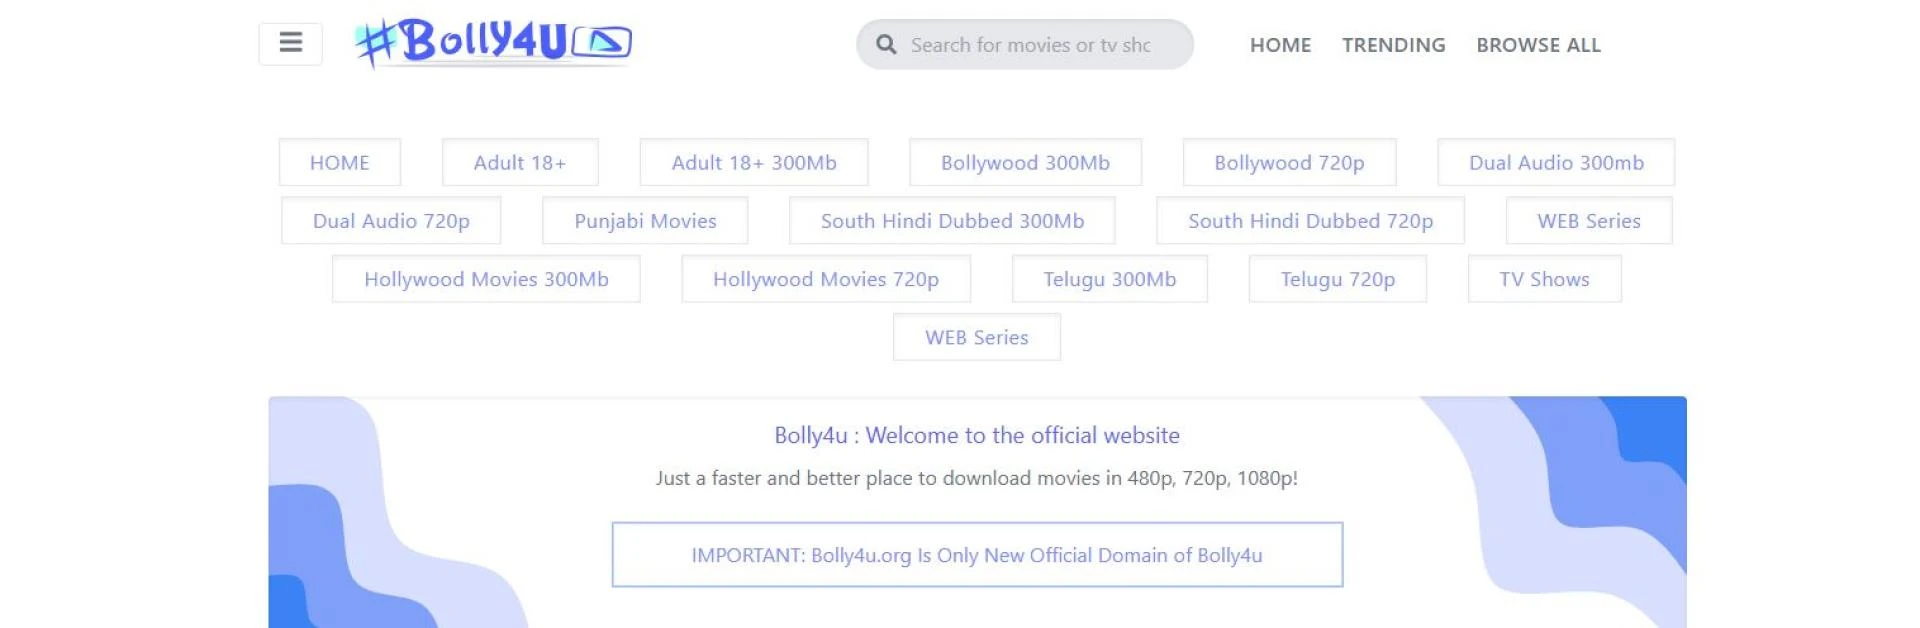Open the Adult 18+ category
Viewport: 1920px width, 628px height.
520,162
